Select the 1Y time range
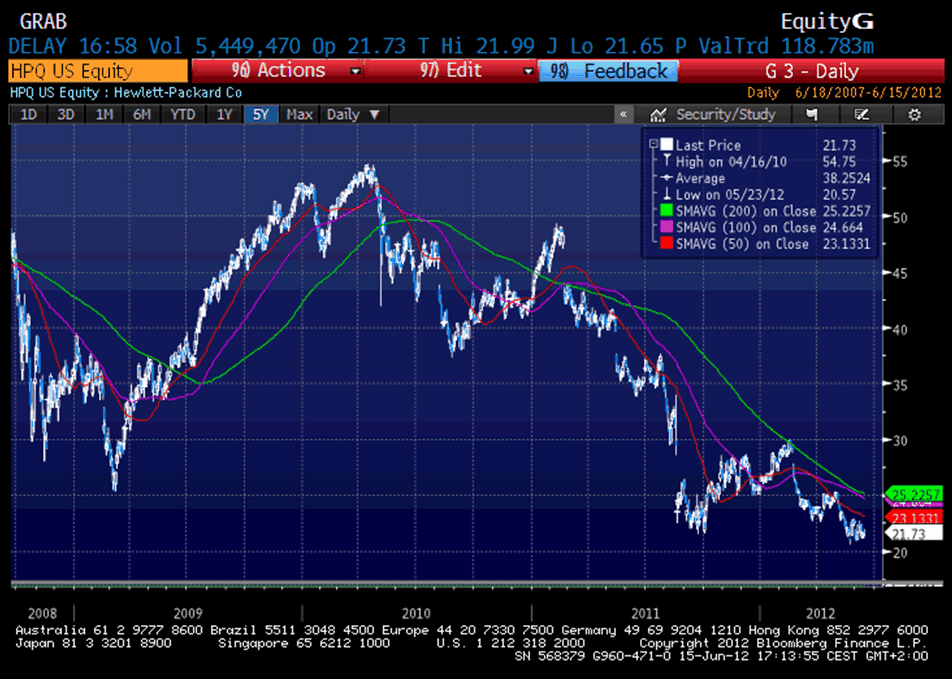 224,114
